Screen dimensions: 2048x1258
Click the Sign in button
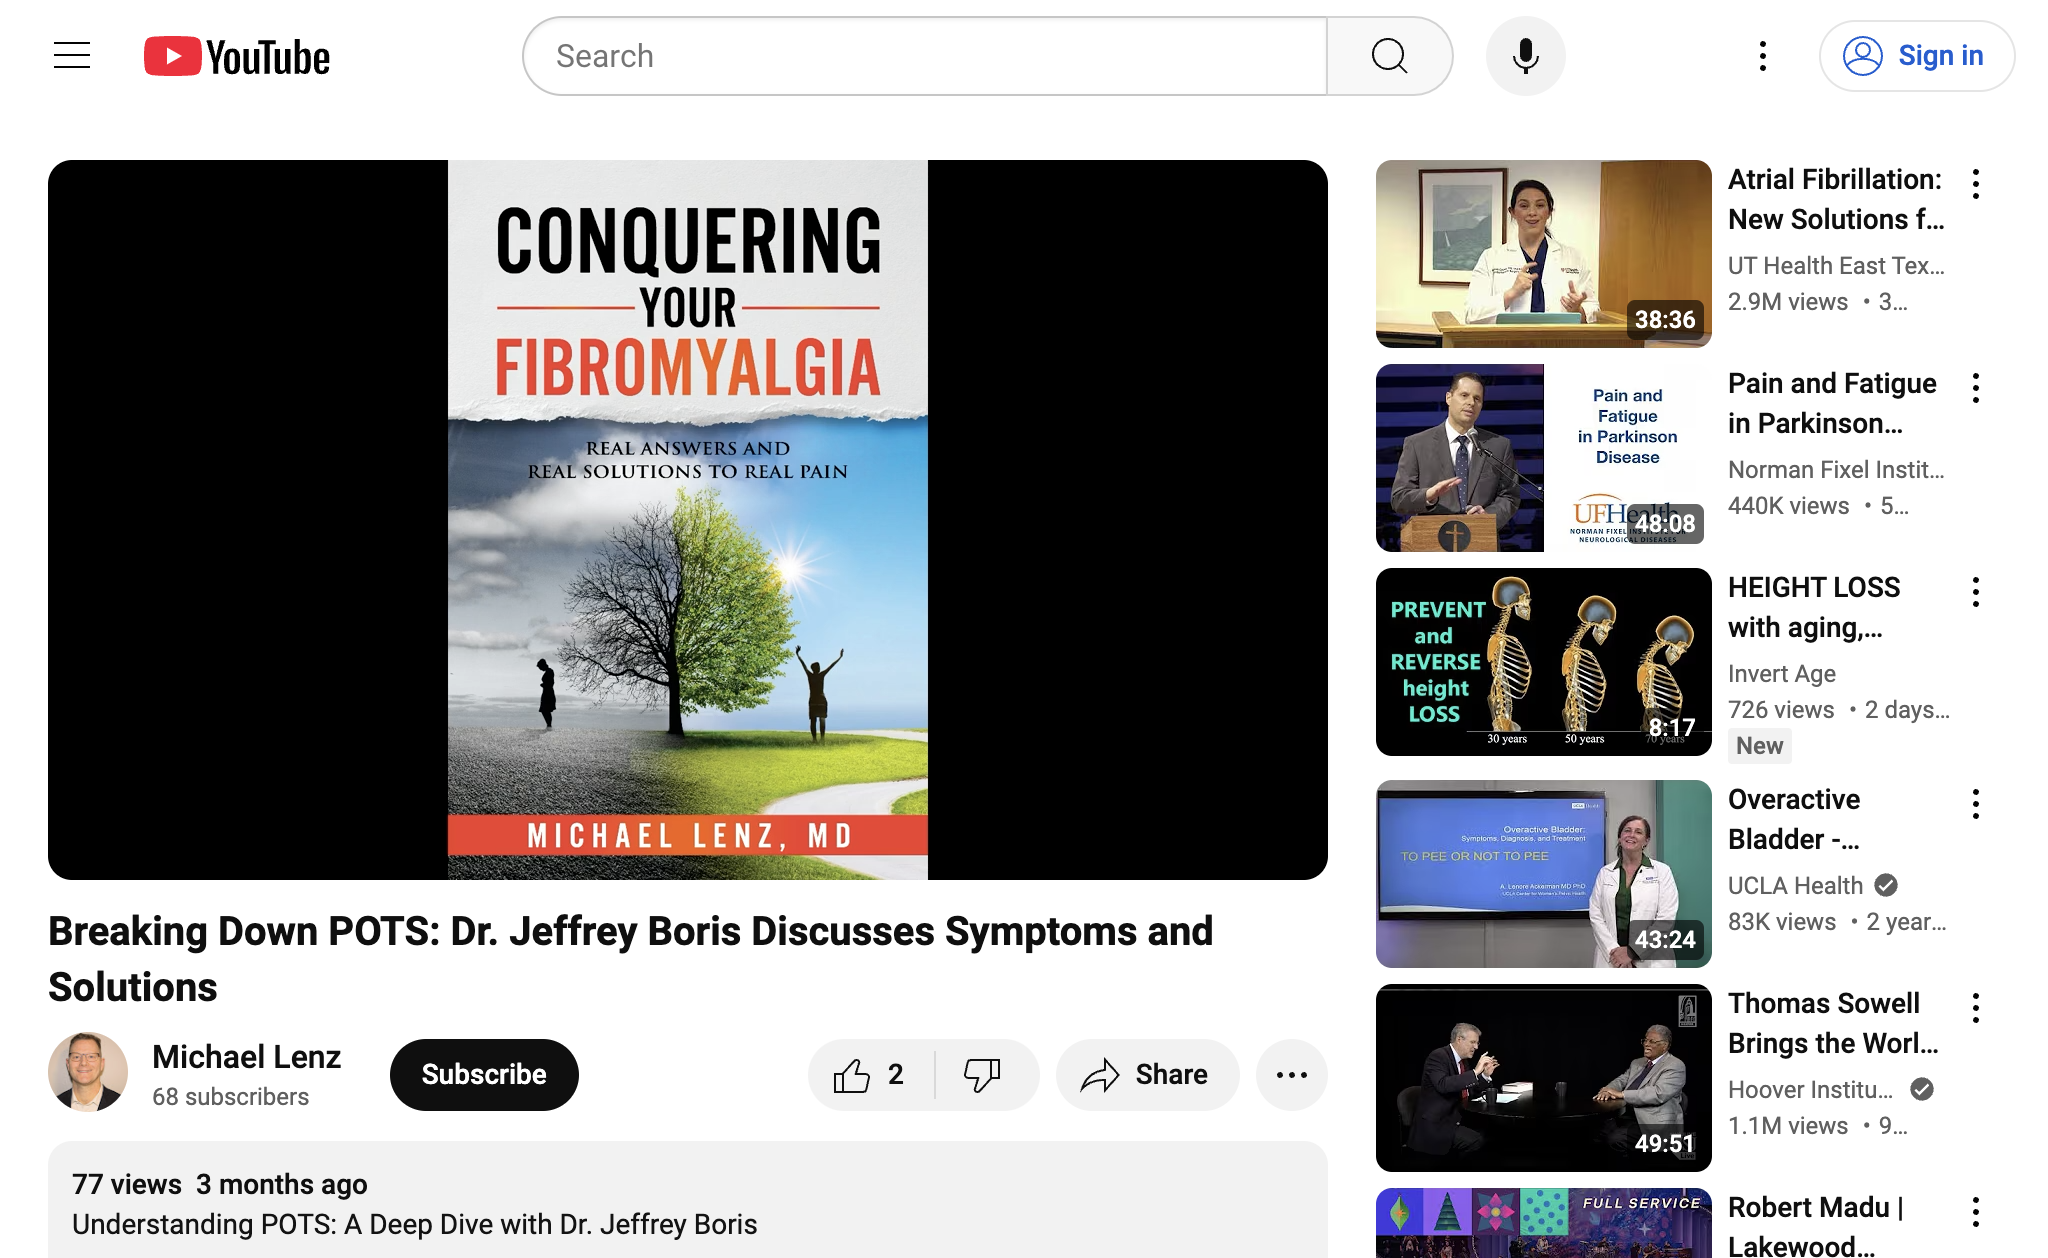1916,56
